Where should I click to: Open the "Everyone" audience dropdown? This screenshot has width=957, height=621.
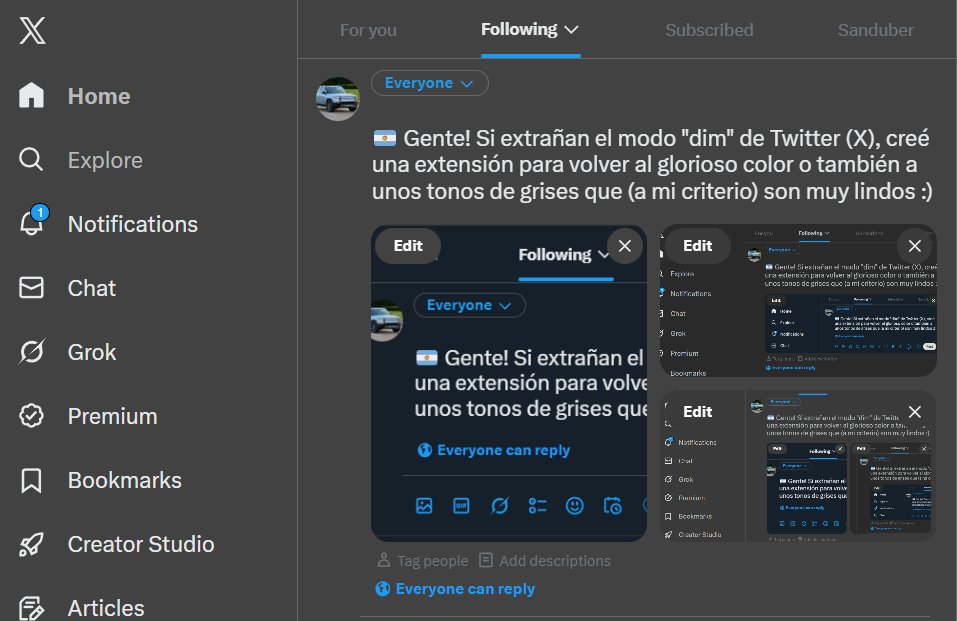pos(429,83)
